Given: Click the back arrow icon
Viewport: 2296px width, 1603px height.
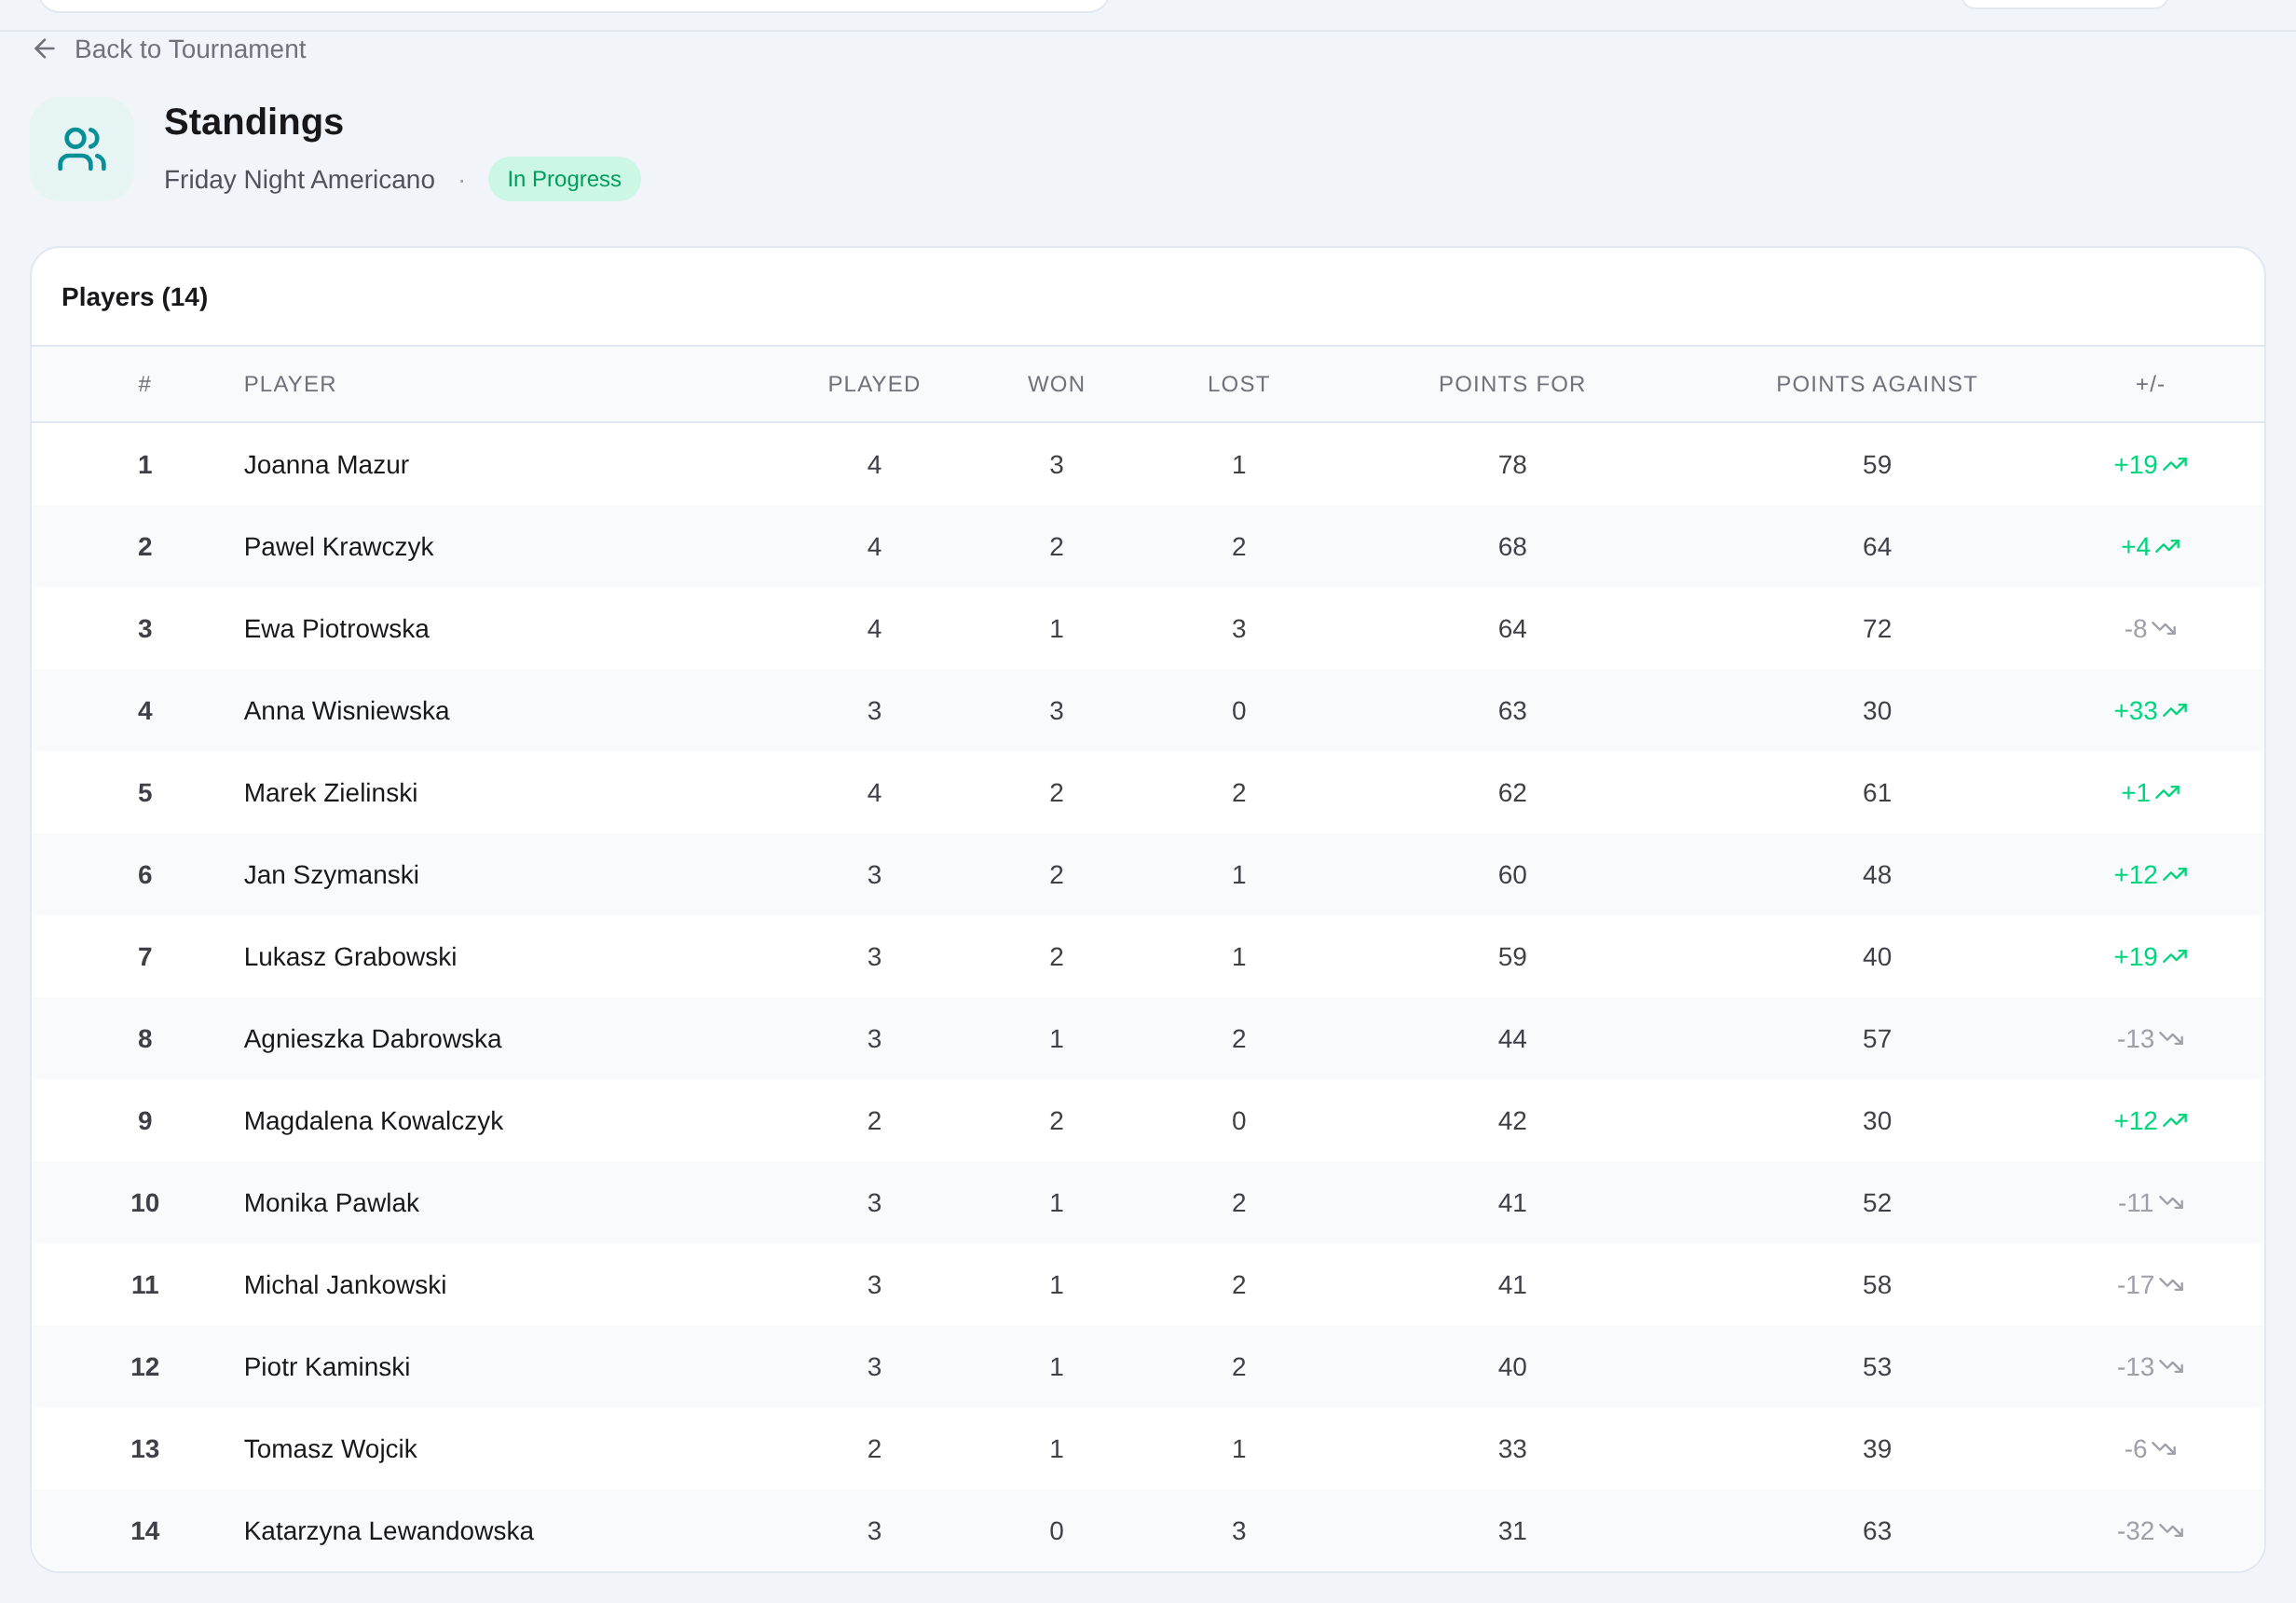Looking at the screenshot, I should coord(45,49).
